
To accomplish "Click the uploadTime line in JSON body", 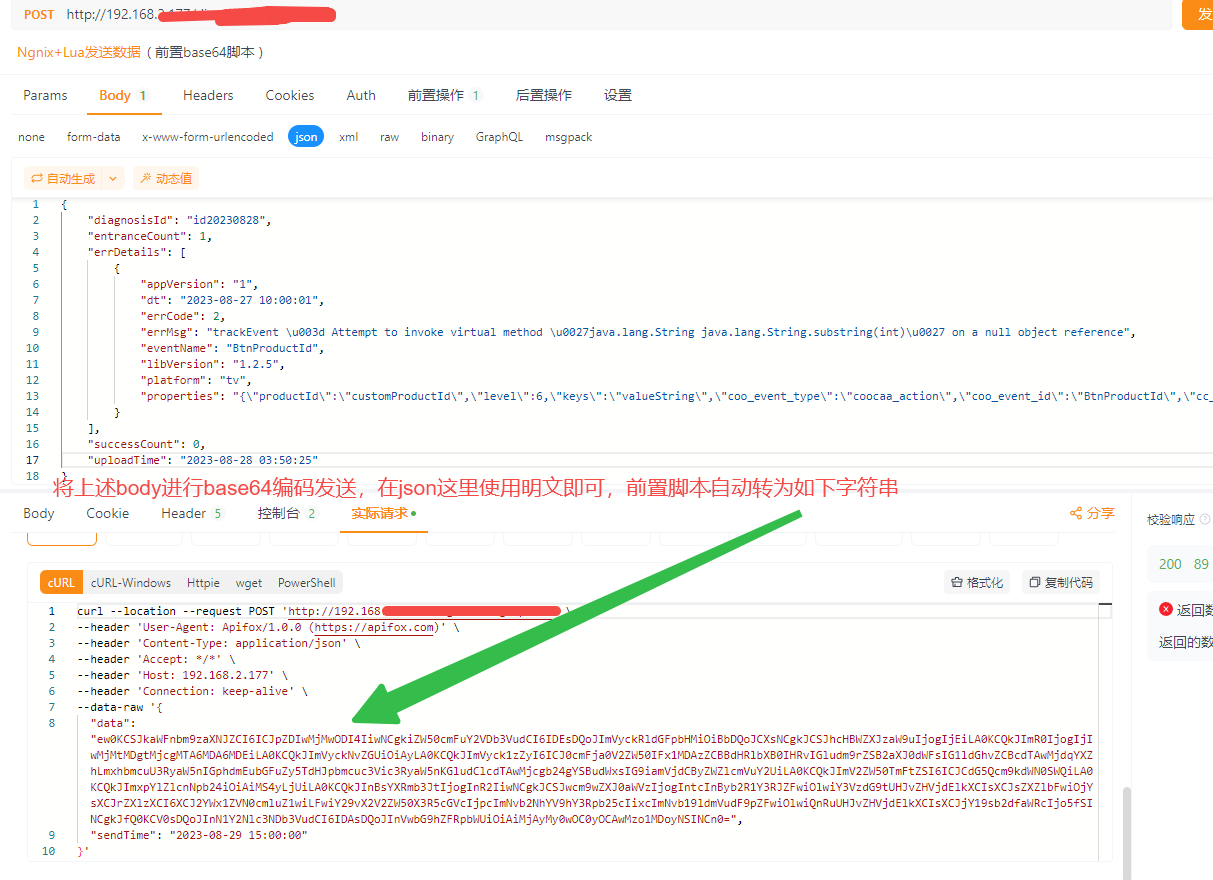I will coord(203,460).
